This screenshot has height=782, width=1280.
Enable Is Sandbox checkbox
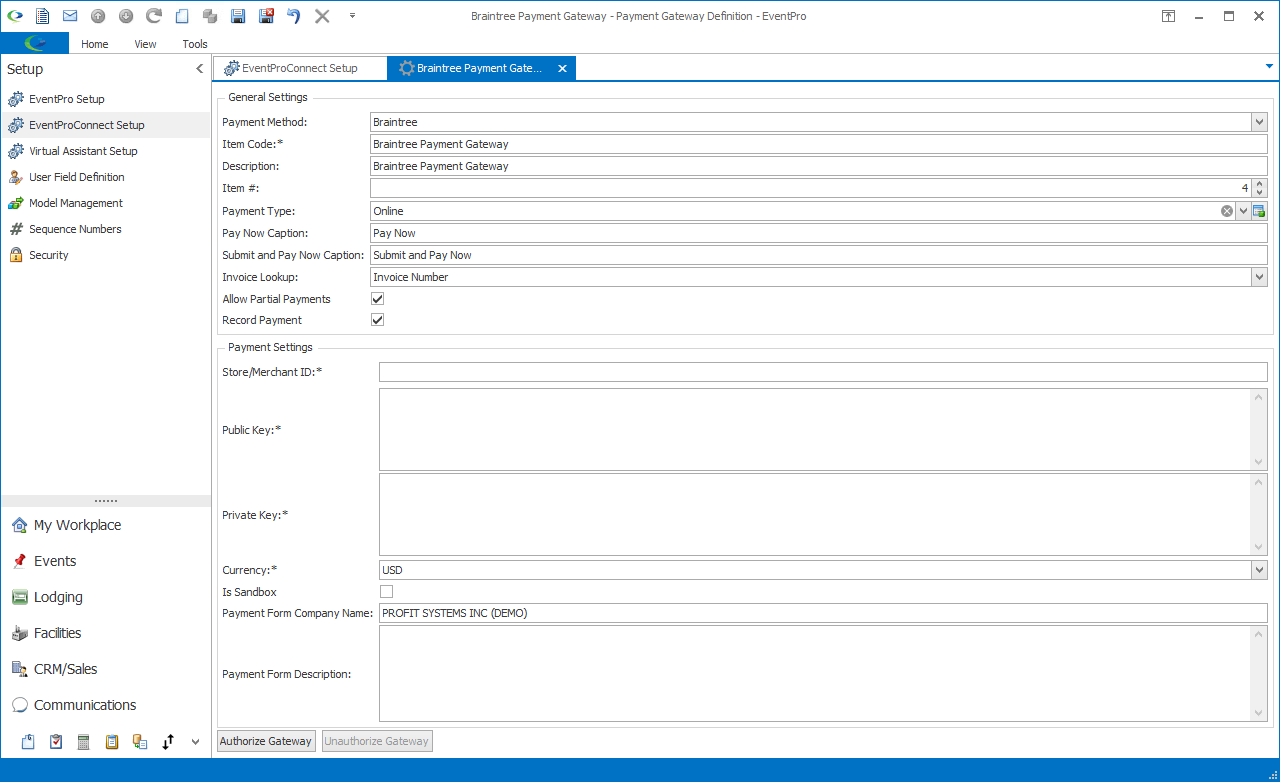[386, 592]
